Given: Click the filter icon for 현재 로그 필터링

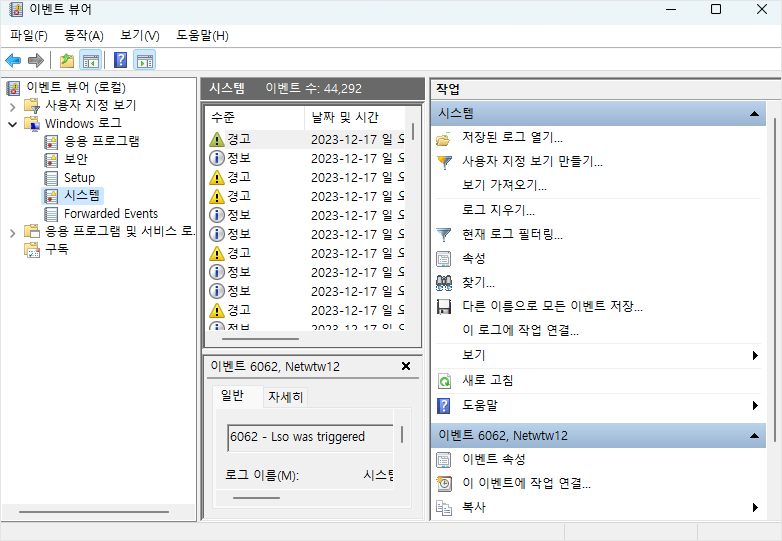Looking at the screenshot, I should (x=445, y=234).
